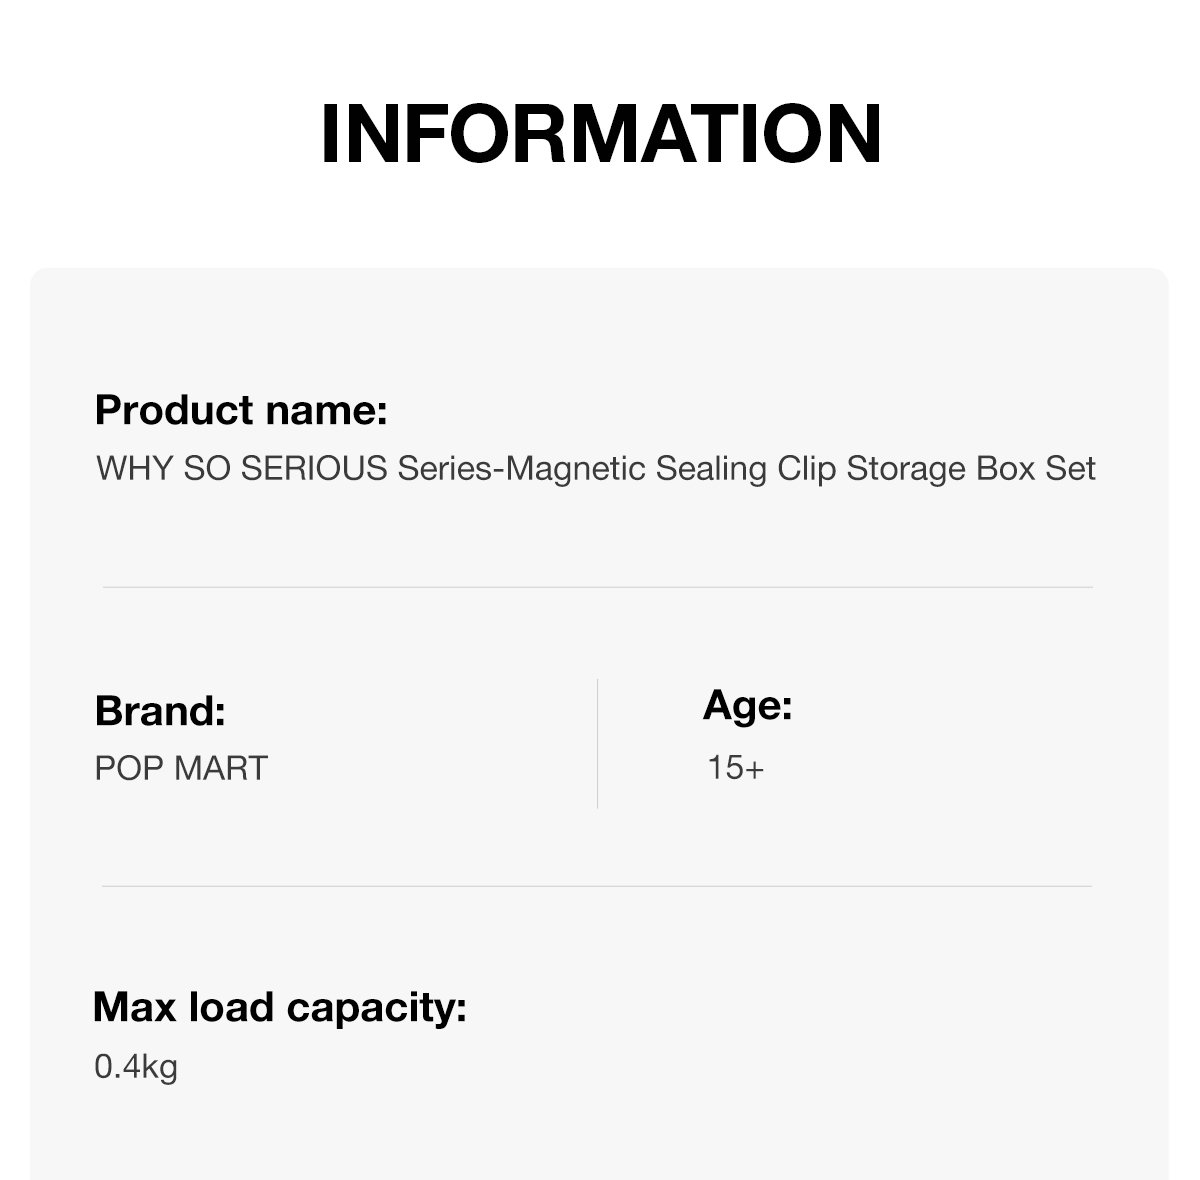Select the 'Brand:' label

click(160, 711)
